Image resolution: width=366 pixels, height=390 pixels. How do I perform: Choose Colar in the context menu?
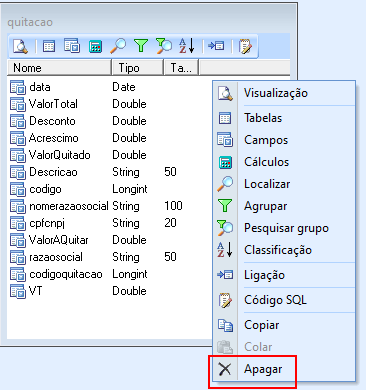[284, 347]
